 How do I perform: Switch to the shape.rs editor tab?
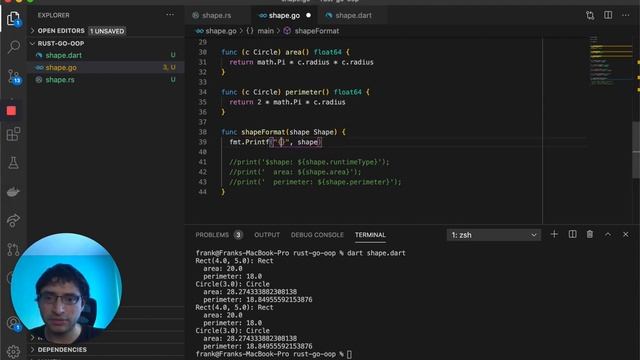216,16
